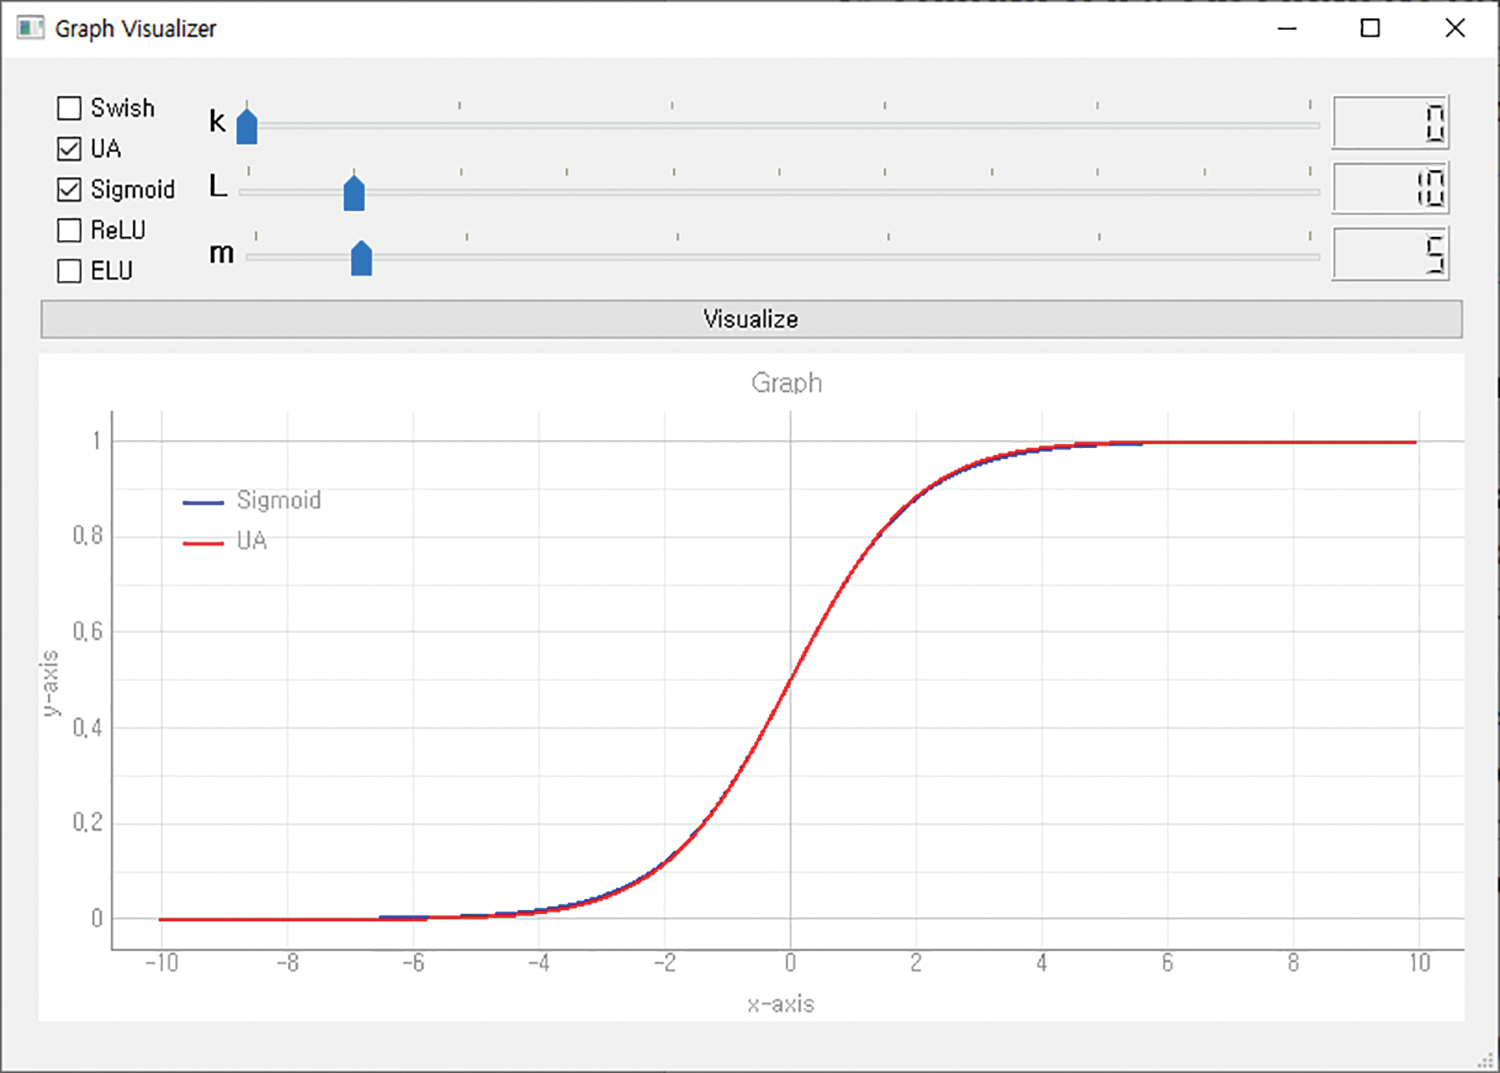This screenshot has width=1500, height=1073.
Task: Maximize the Graph Visualizer window
Action: pos(1370,28)
